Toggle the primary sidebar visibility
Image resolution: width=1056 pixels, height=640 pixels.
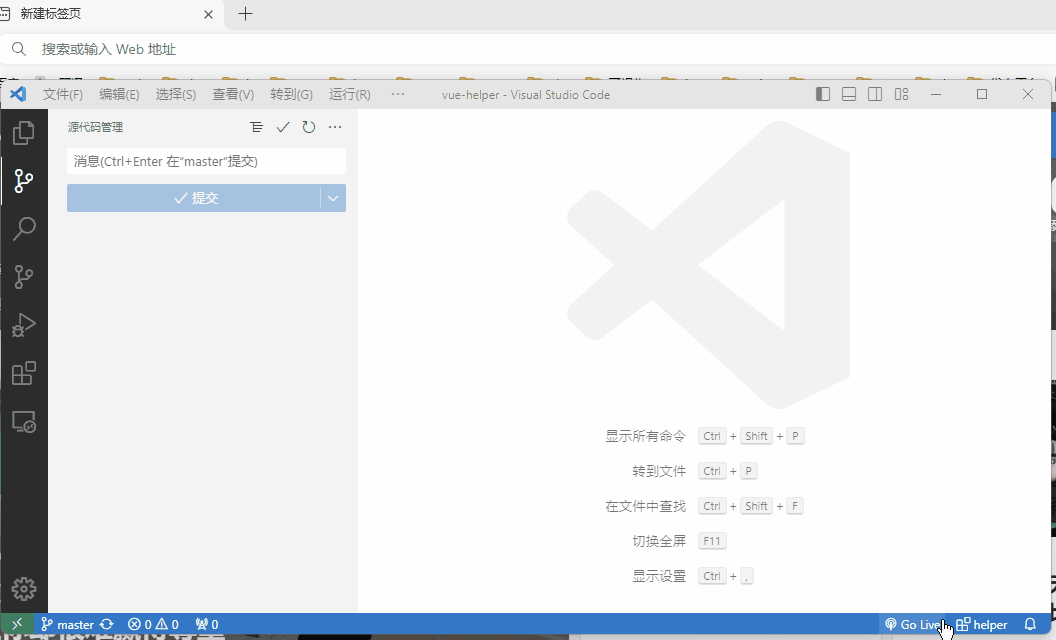pyautogui.click(x=823, y=94)
